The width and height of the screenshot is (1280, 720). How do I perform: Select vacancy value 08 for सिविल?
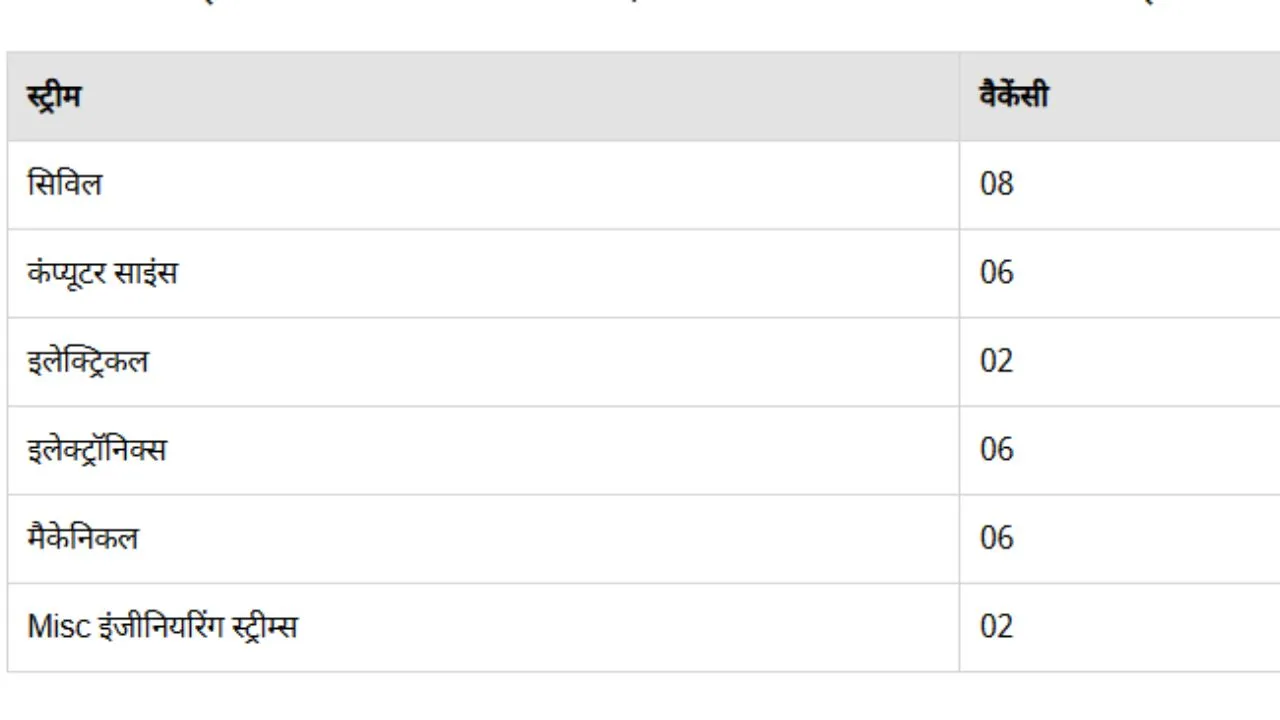coord(1120,185)
